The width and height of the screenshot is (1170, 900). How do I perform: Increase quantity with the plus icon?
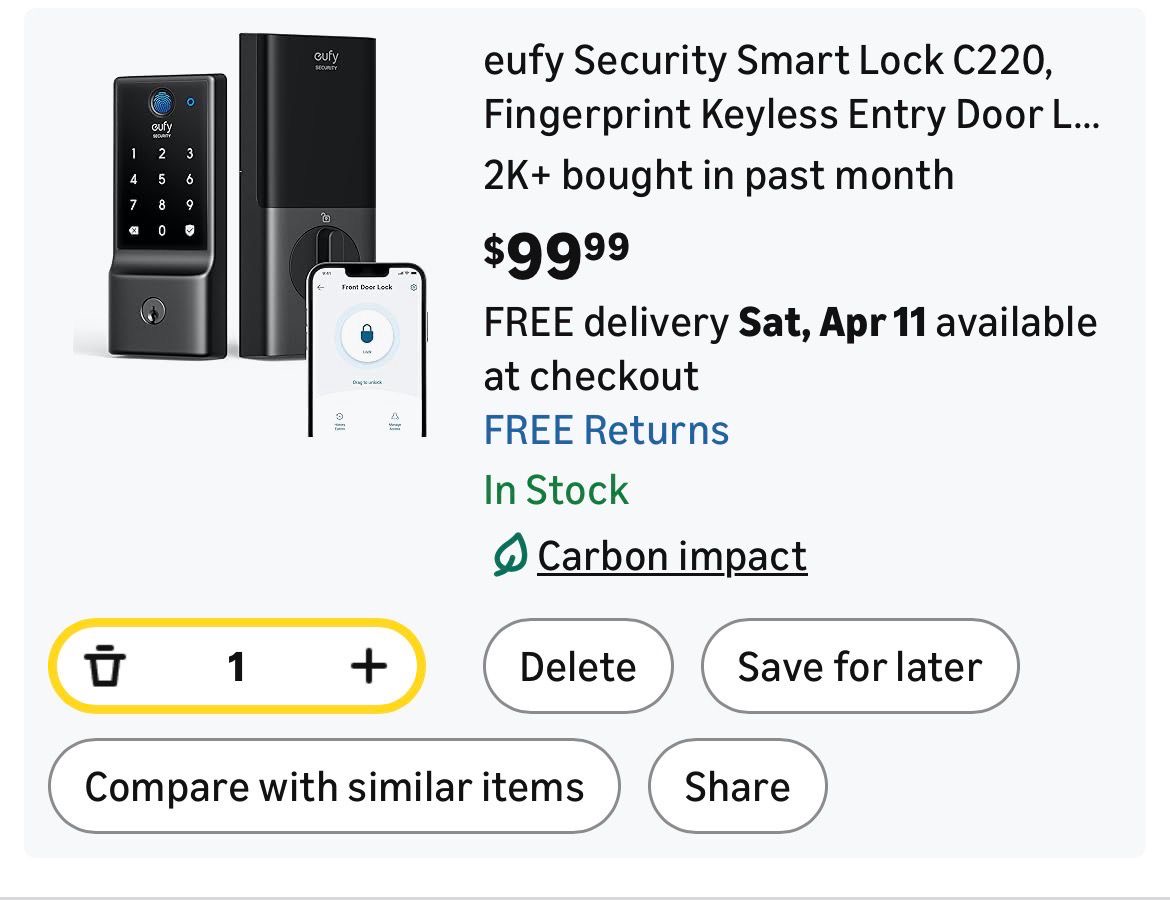(x=368, y=666)
